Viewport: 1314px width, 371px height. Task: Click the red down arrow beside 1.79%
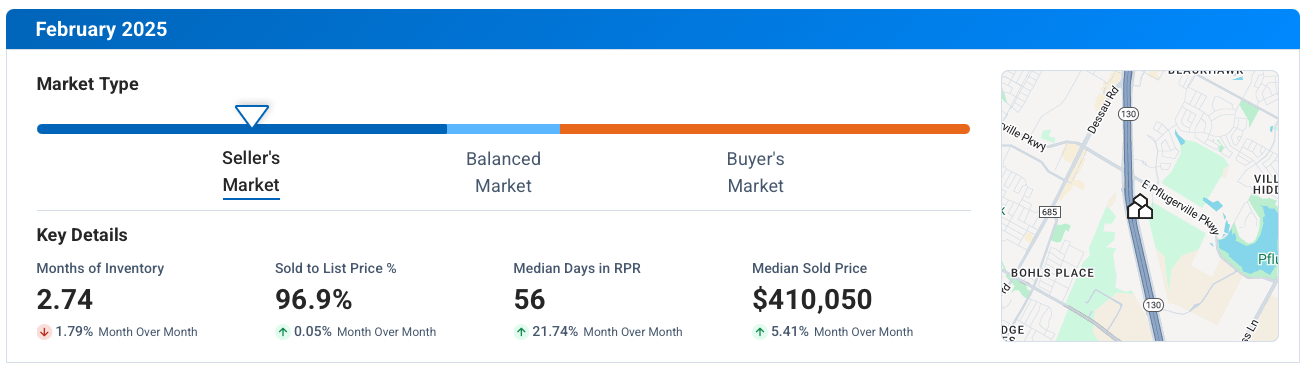pos(44,332)
